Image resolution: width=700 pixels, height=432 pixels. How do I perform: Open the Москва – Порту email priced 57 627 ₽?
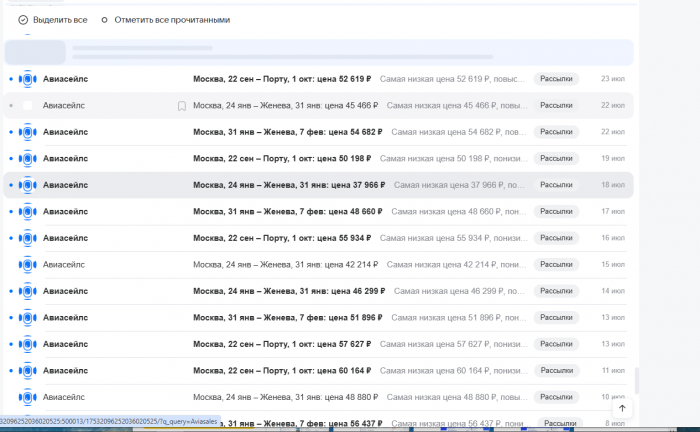pos(281,344)
